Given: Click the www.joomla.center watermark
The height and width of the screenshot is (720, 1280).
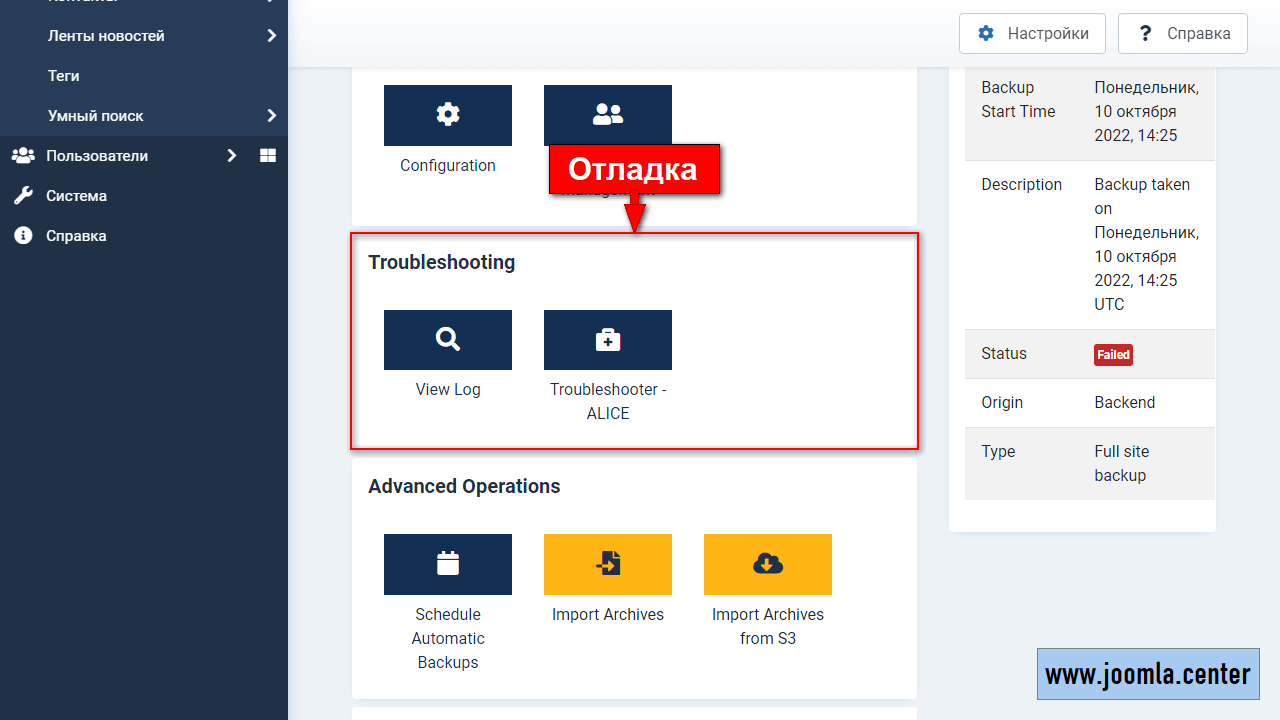Looking at the screenshot, I should click(1148, 674).
